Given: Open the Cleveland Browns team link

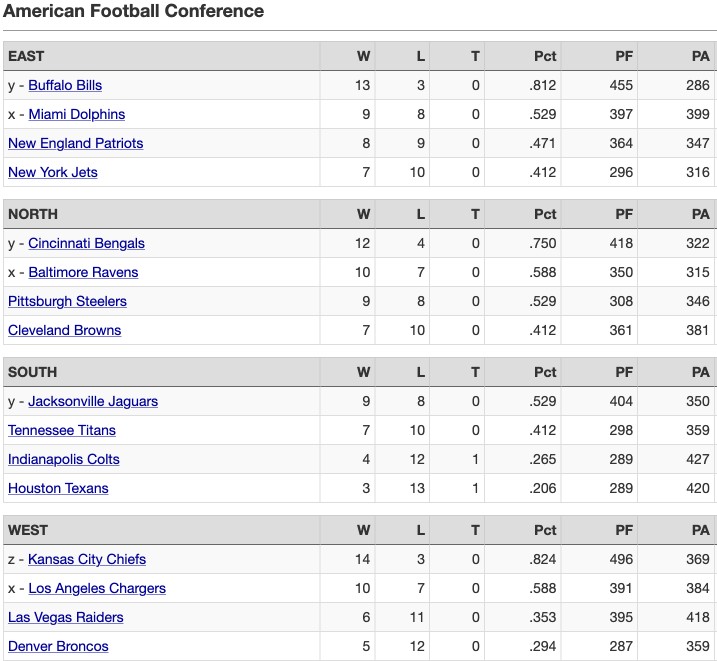Looking at the screenshot, I should pyautogui.click(x=64, y=330).
